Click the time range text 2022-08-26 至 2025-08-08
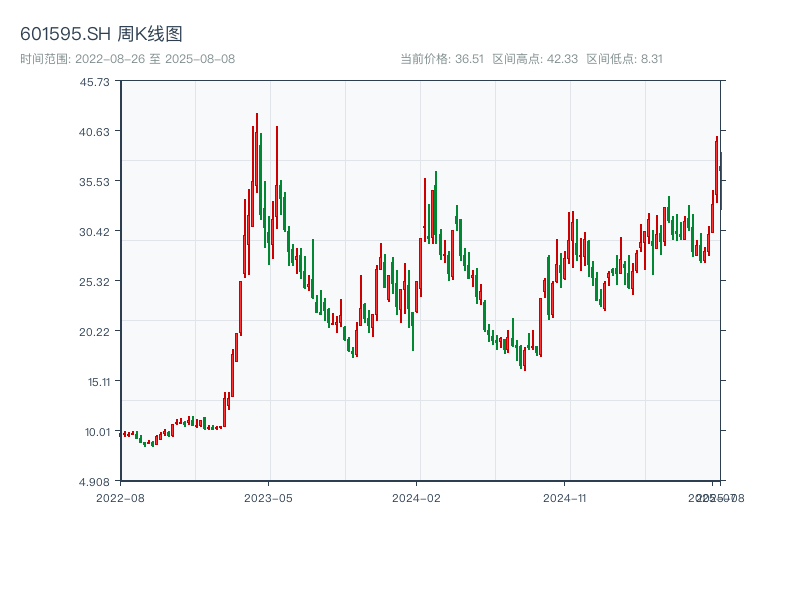This screenshot has height=600, width=800. click(x=155, y=59)
